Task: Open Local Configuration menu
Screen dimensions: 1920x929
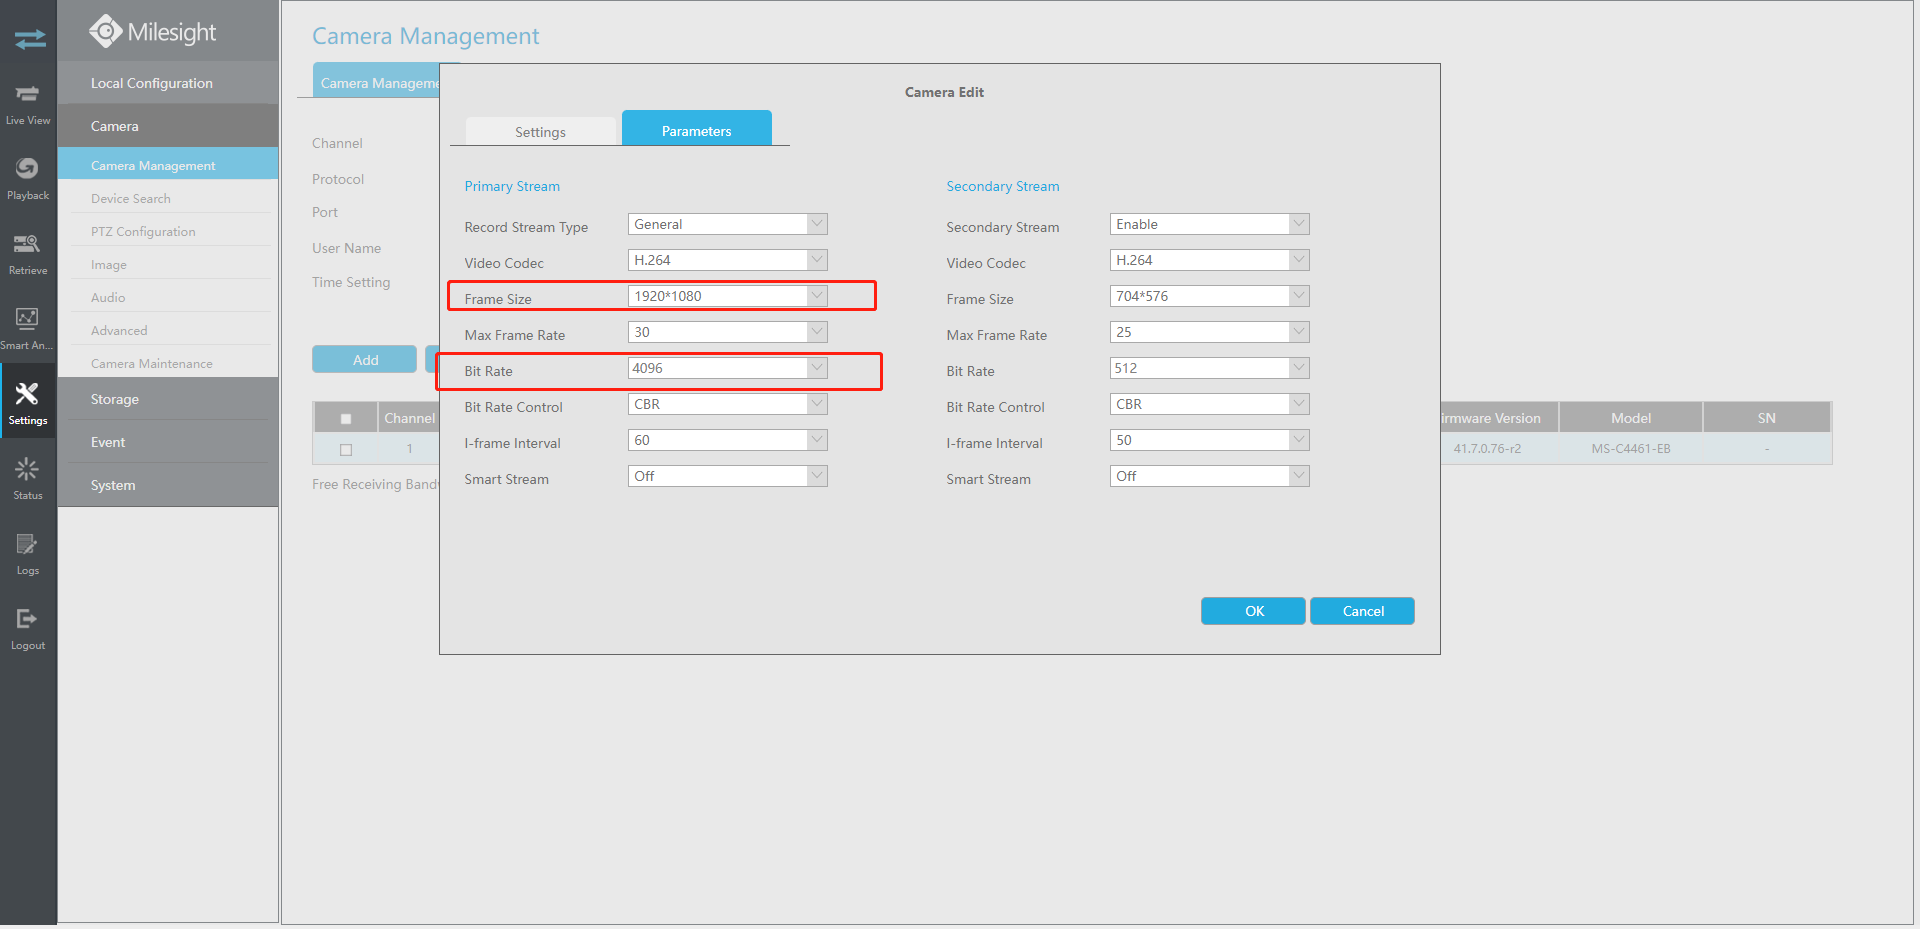Action: click(x=168, y=83)
